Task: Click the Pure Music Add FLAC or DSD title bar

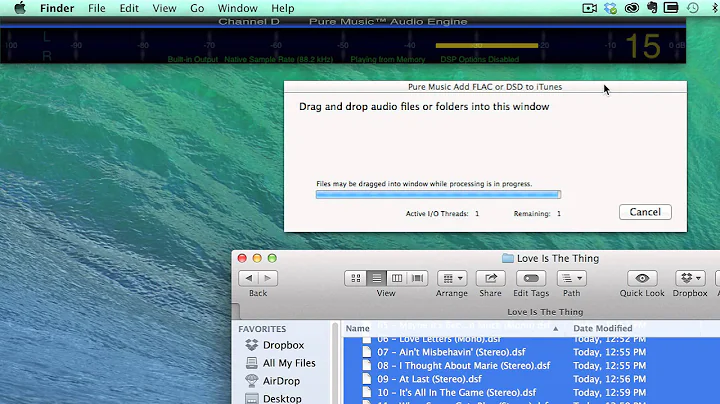Action: coord(485,87)
